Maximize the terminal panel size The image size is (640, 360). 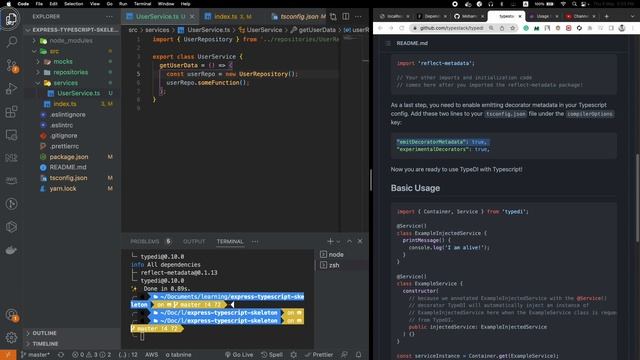[x=349, y=241]
